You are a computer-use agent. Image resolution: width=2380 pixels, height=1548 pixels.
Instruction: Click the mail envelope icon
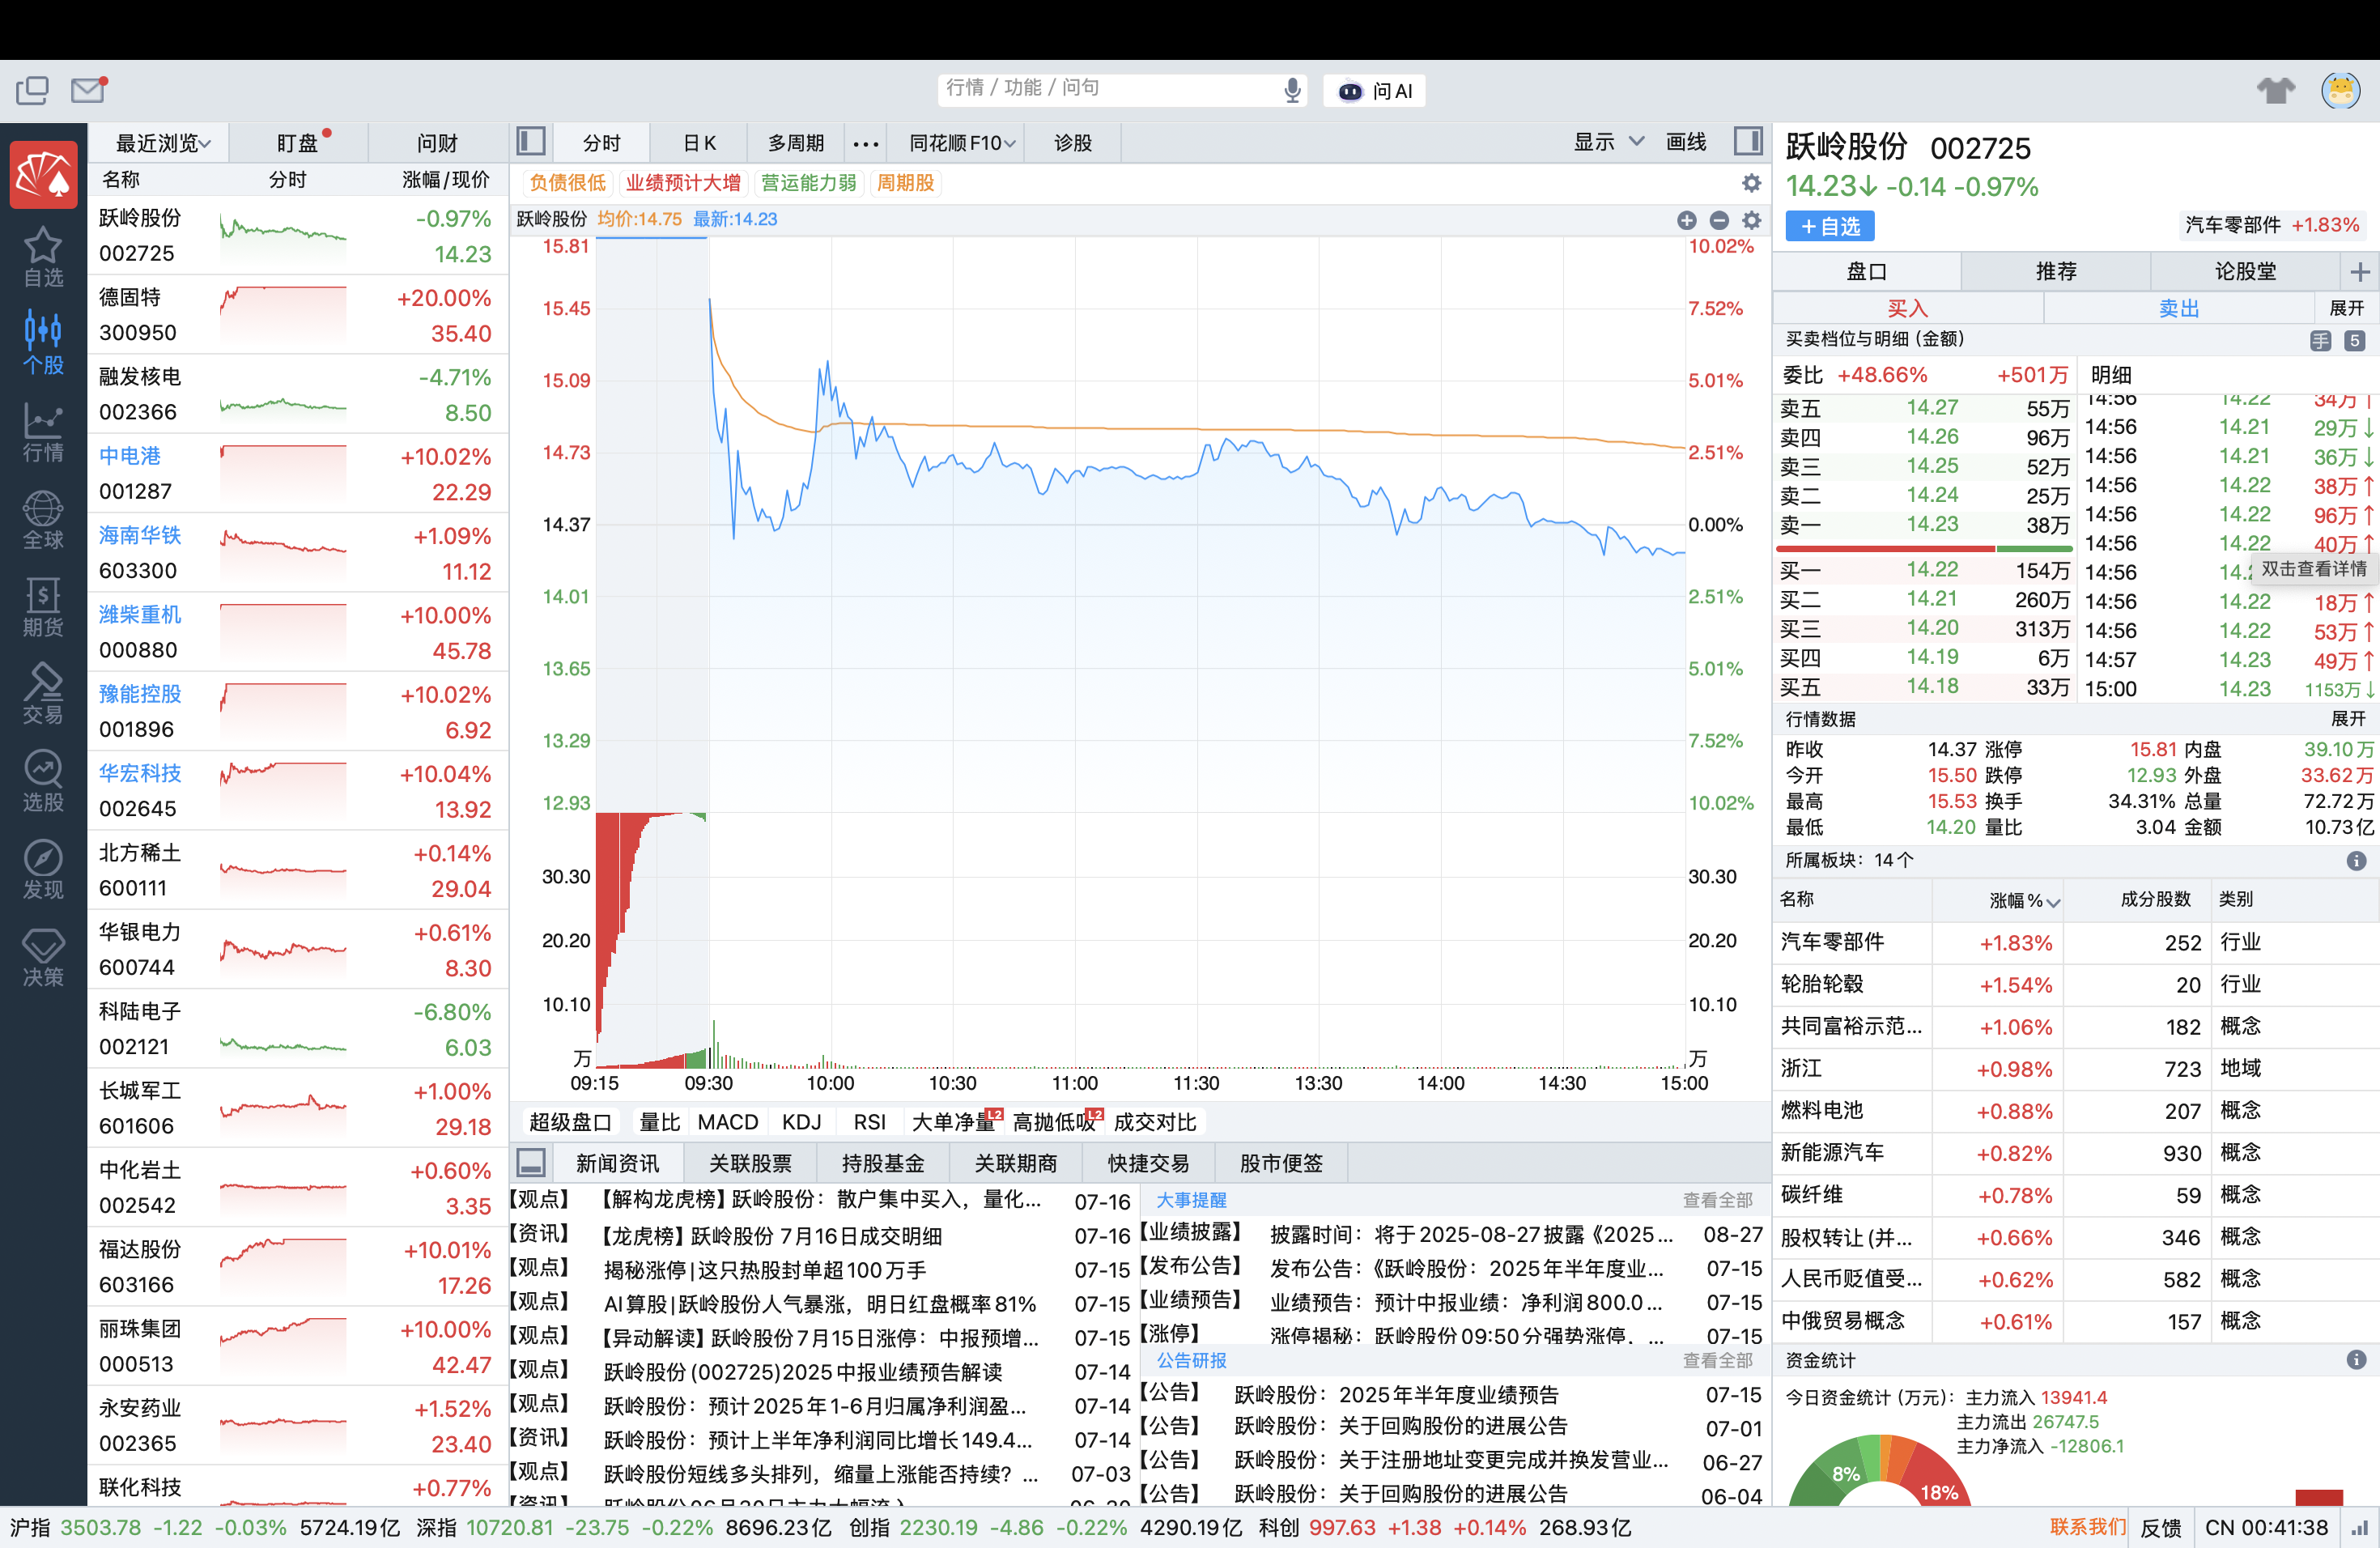point(88,90)
